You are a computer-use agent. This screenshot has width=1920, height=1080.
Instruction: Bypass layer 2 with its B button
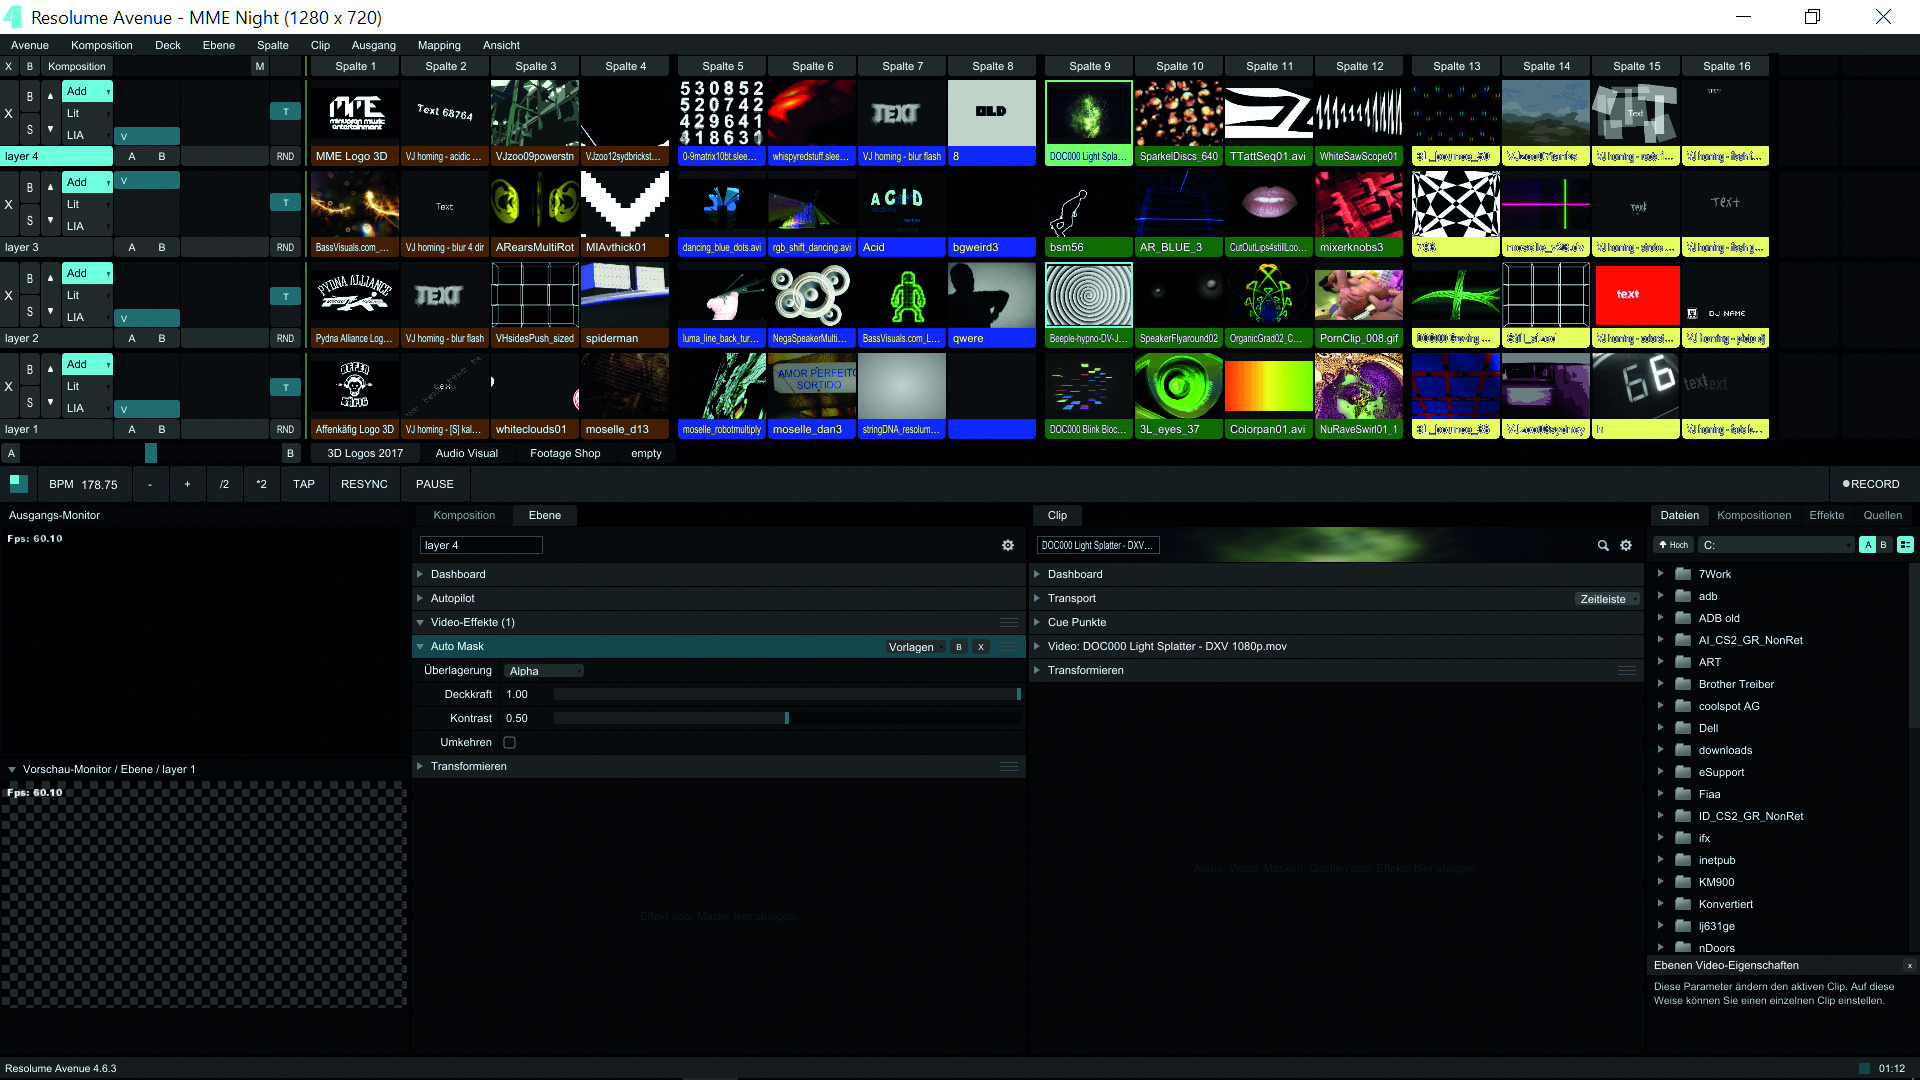click(30, 279)
